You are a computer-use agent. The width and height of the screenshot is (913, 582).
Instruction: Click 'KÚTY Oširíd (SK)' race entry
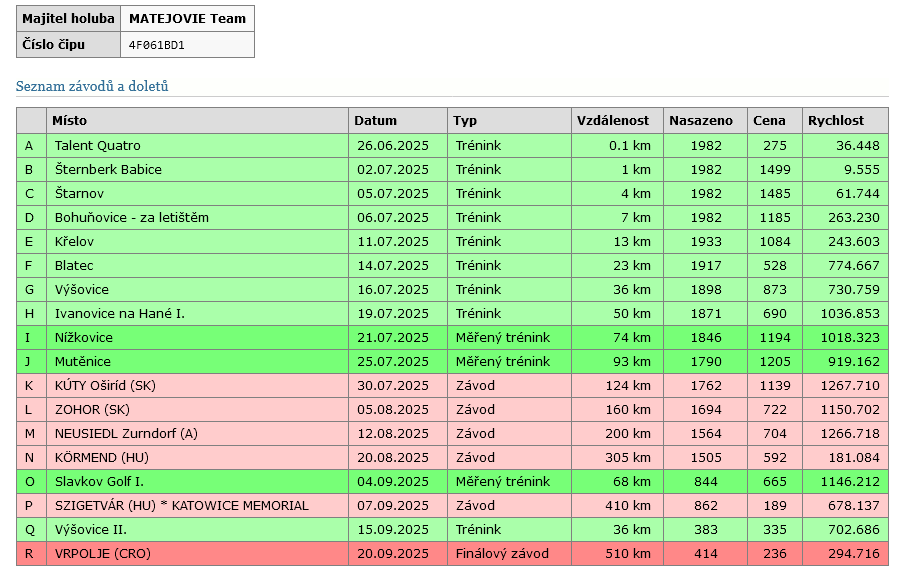point(105,386)
